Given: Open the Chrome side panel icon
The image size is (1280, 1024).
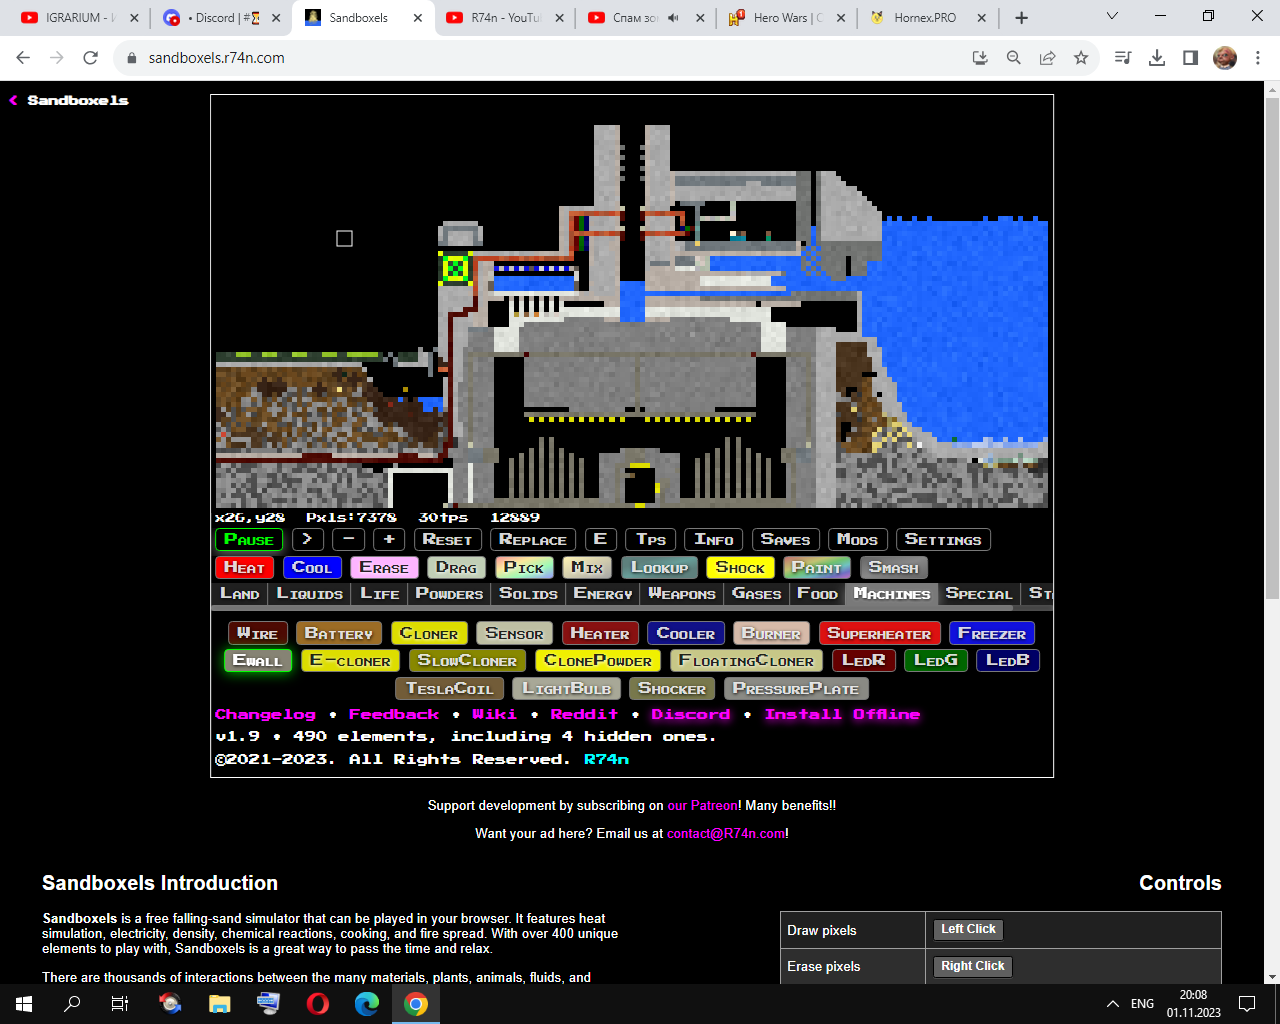Looking at the screenshot, I should click(1190, 58).
